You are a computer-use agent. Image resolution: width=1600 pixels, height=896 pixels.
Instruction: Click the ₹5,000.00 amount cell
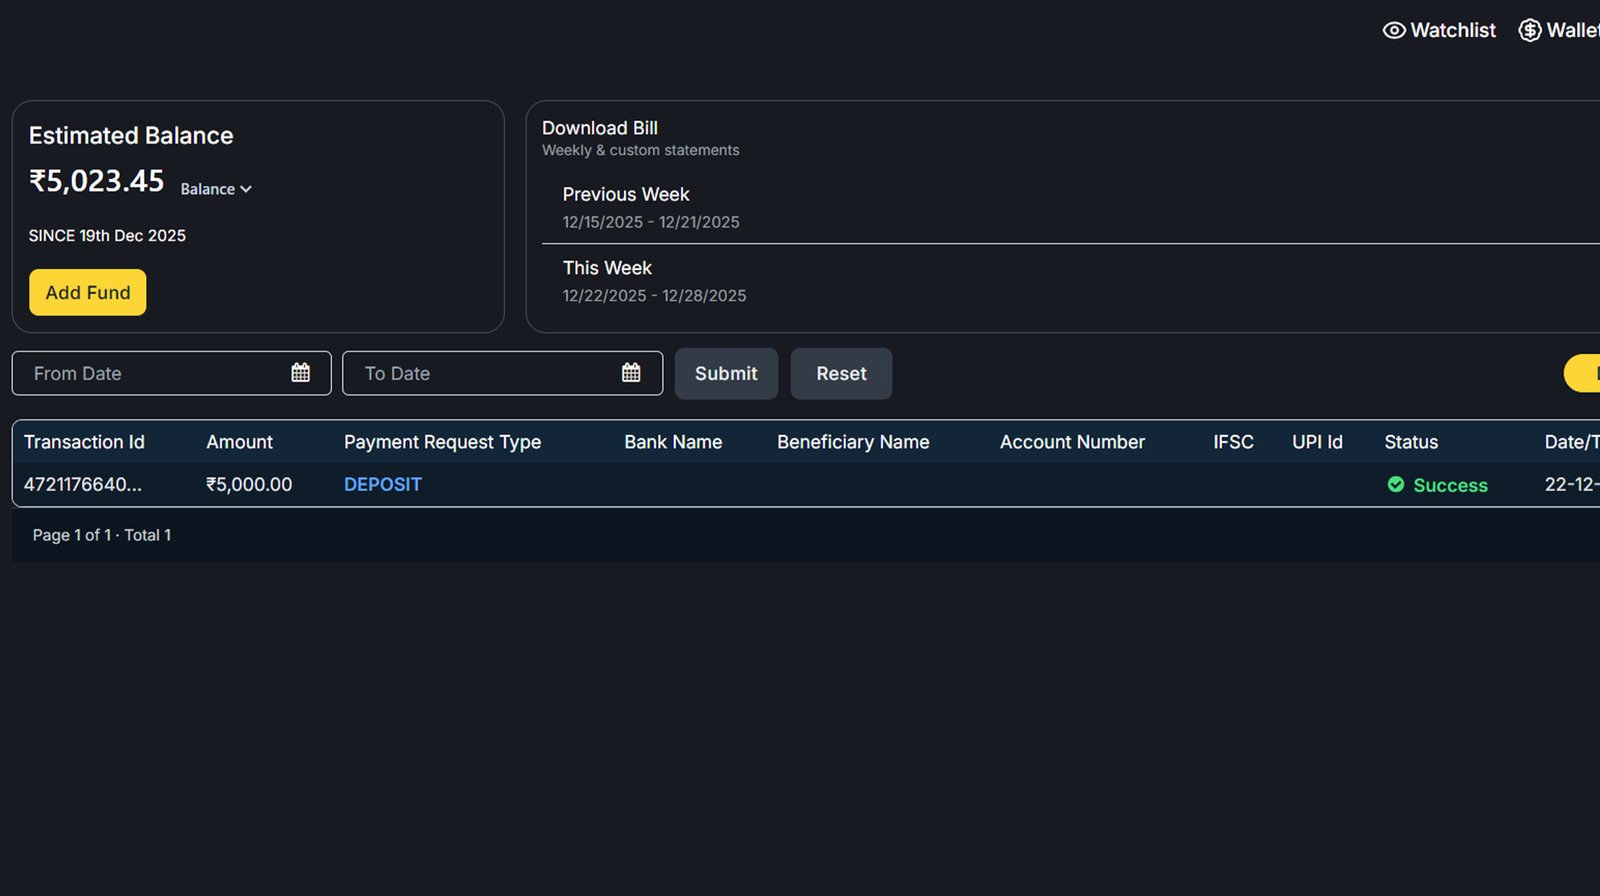coord(249,484)
